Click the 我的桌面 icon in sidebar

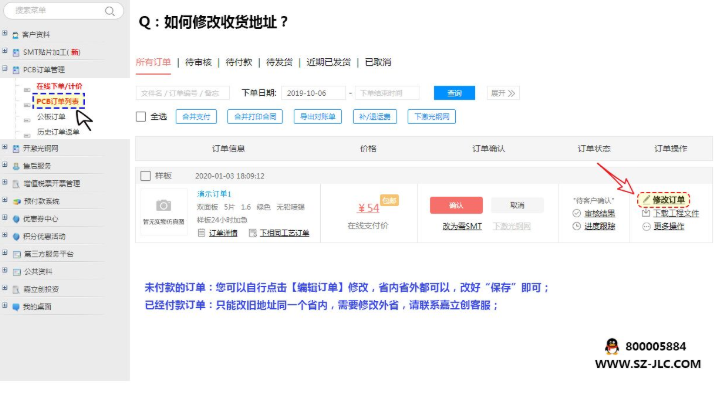(14, 305)
